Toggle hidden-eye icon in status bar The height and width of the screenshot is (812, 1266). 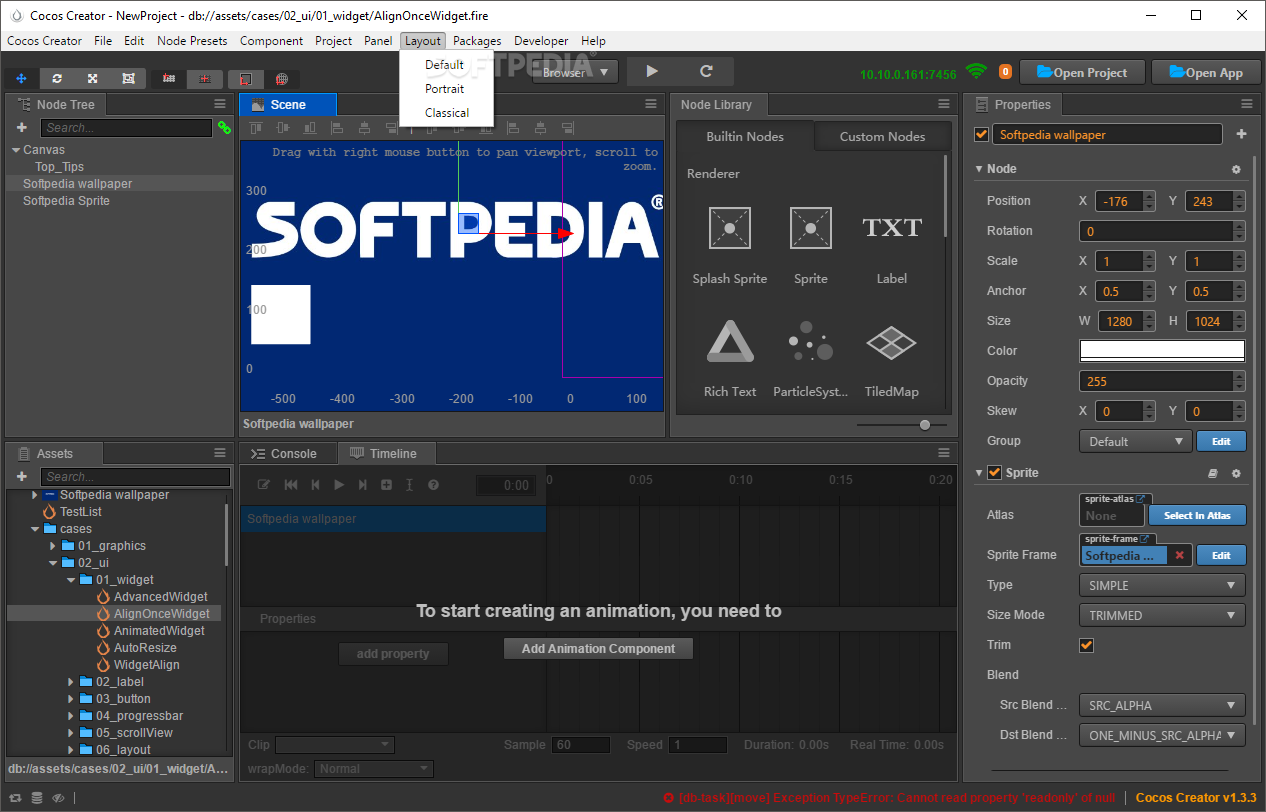(x=58, y=798)
